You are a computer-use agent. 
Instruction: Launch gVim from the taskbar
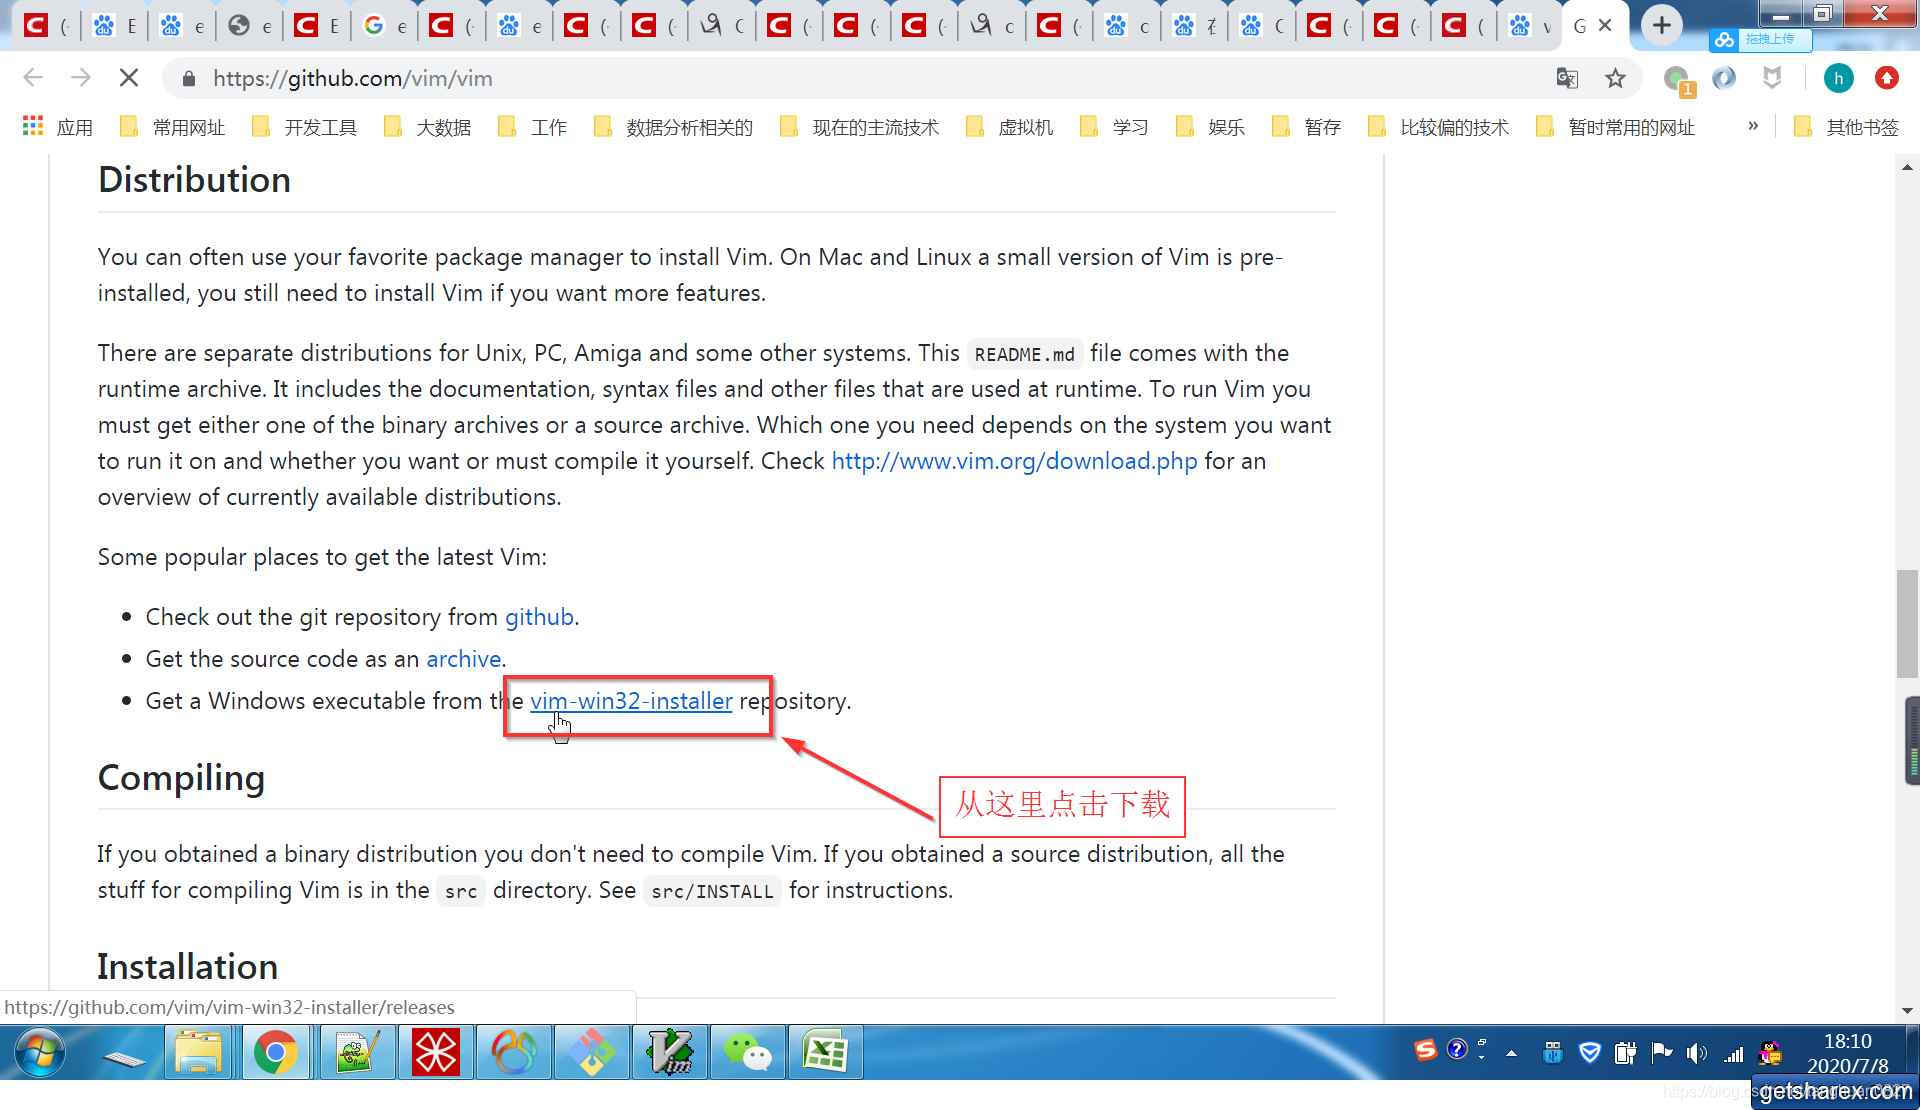point(669,1052)
